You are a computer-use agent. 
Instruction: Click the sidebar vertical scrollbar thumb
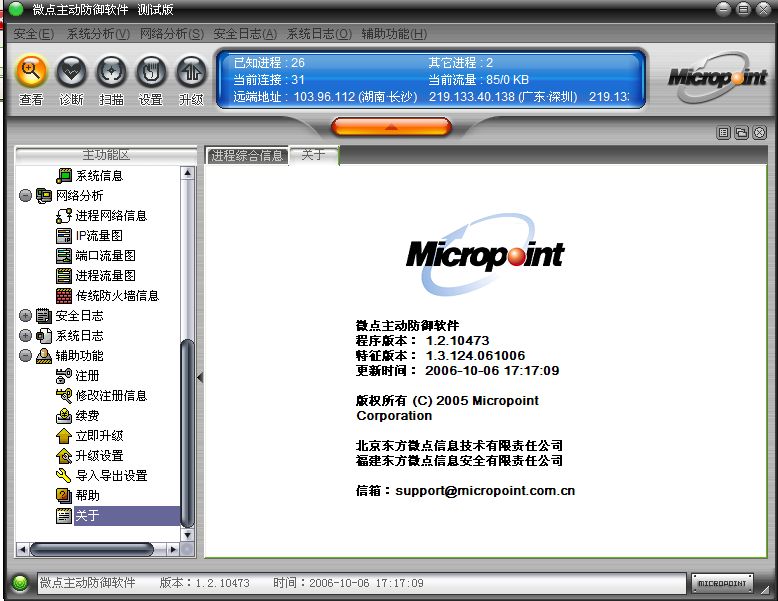[x=188, y=433]
